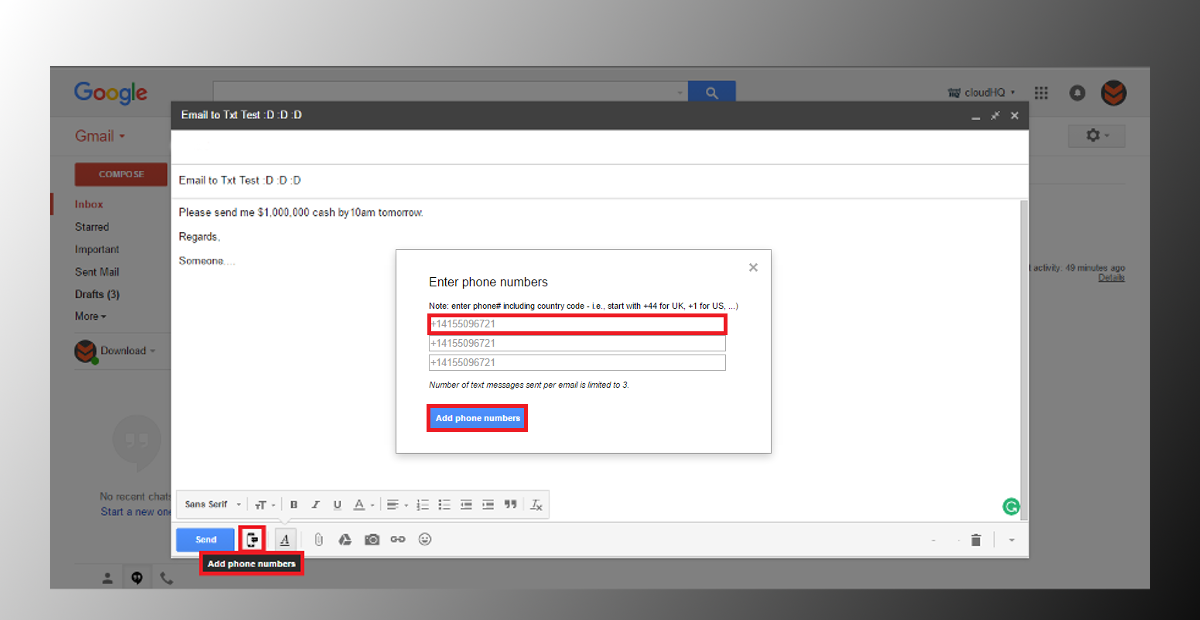This screenshot has height=620, width=1200.
Task: Insert a photo with the camera icon
Action: [x=372, y=540]
